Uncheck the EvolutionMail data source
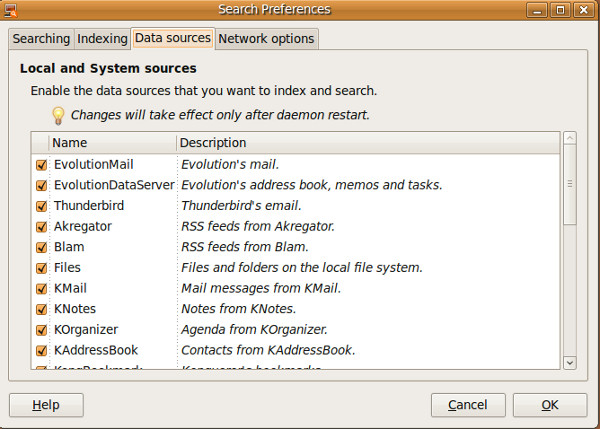The width and height of the screenshot is (600, 429). pyautogui.click(x=41, y=165)
